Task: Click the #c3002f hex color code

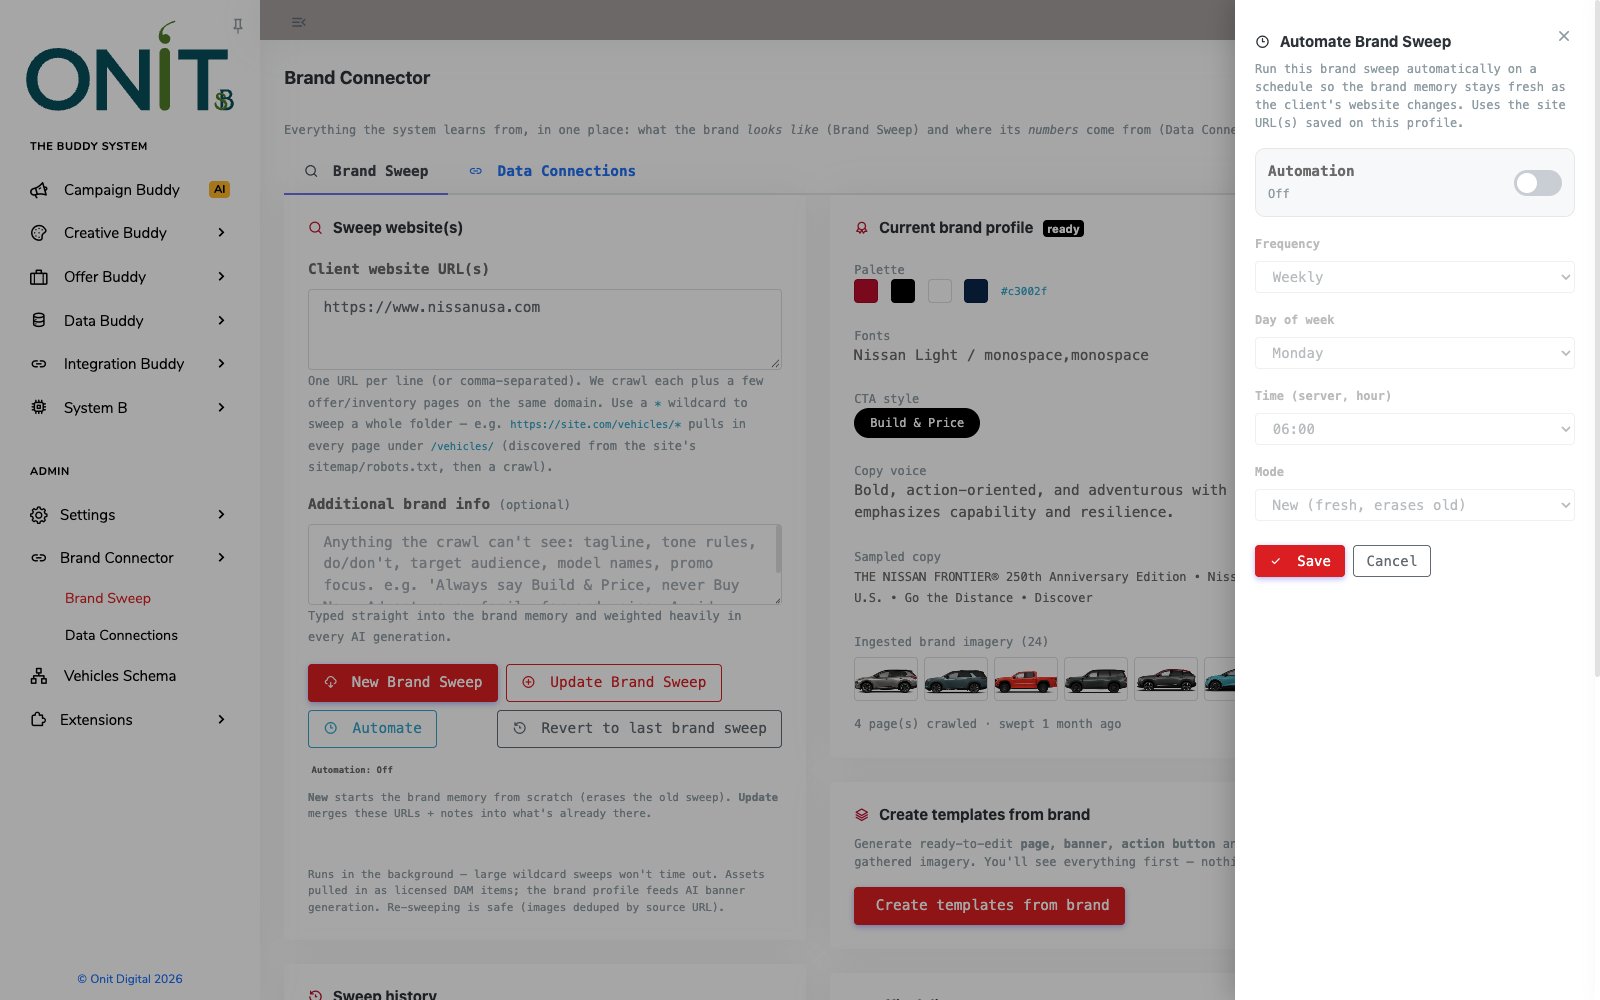Action: click(x=1024, y=292)
